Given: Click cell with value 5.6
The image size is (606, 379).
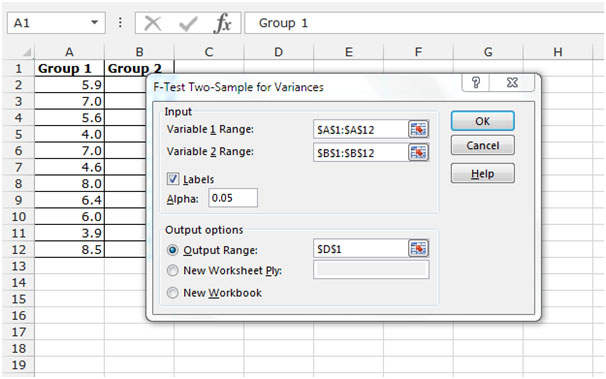Looking at the screenshot, I should (x=70, y=118).
